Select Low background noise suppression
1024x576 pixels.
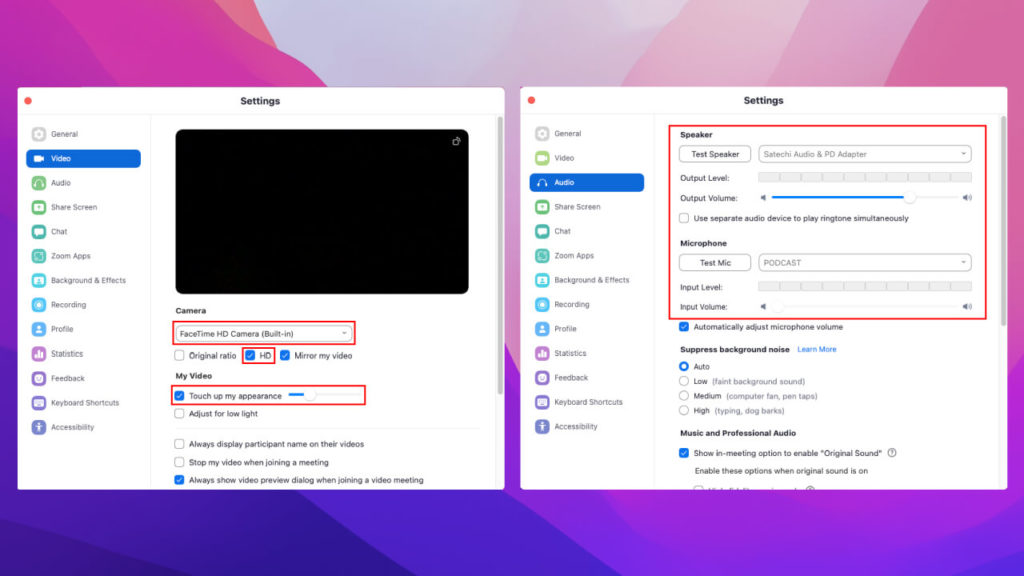684,381
